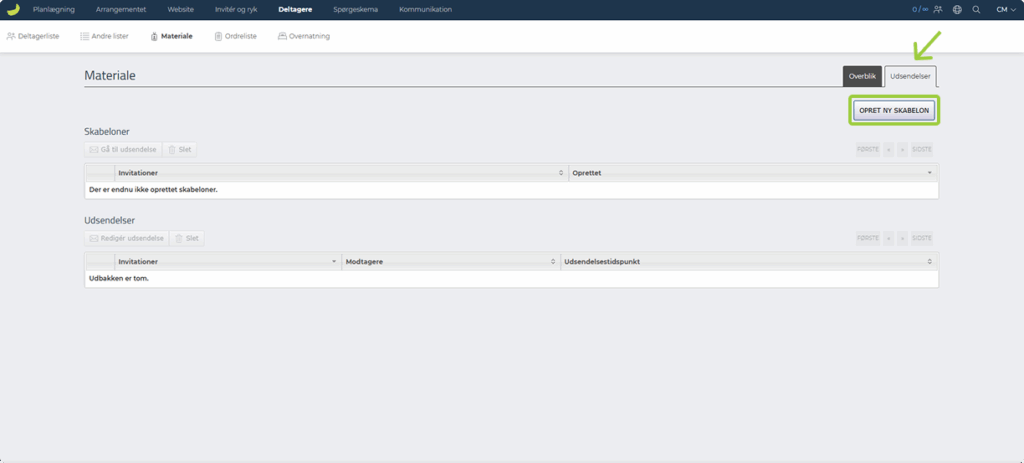Screen dimensions: 1024x463
Task: Click Slet button under Skabeloner
Action: (x=180, y=150)
